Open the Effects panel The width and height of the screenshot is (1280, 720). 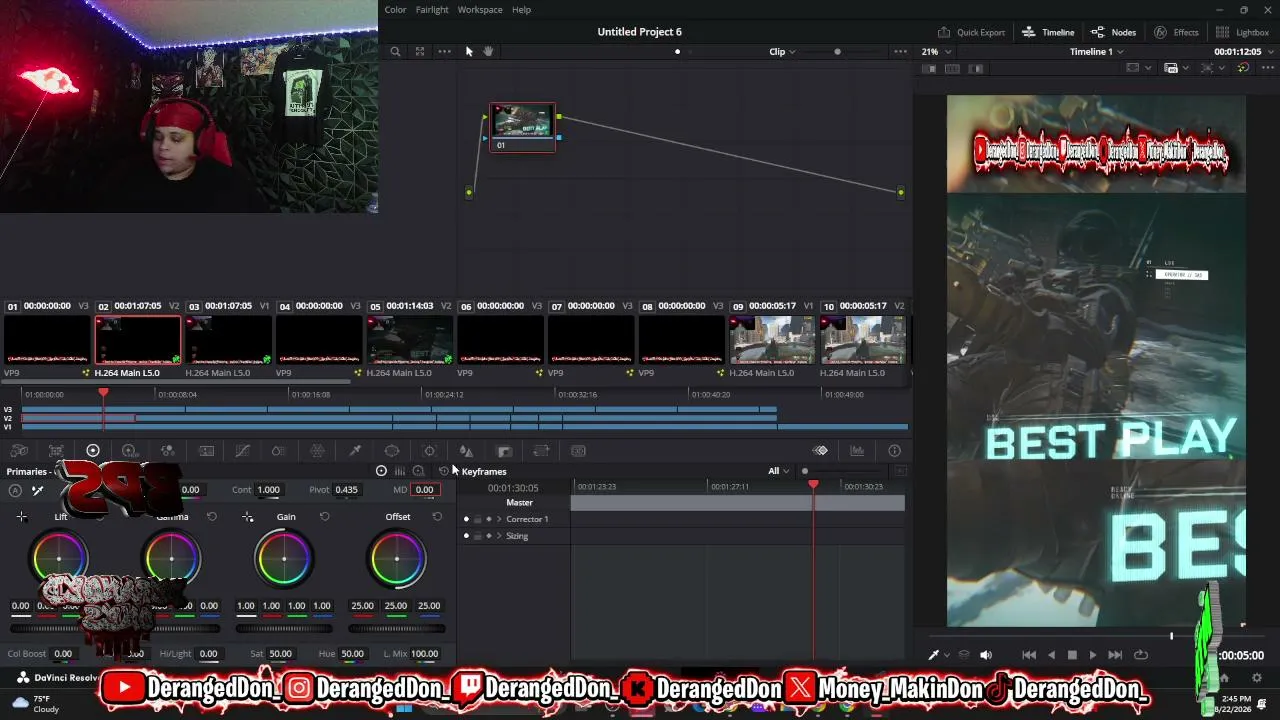click(x=1176, y=32)
